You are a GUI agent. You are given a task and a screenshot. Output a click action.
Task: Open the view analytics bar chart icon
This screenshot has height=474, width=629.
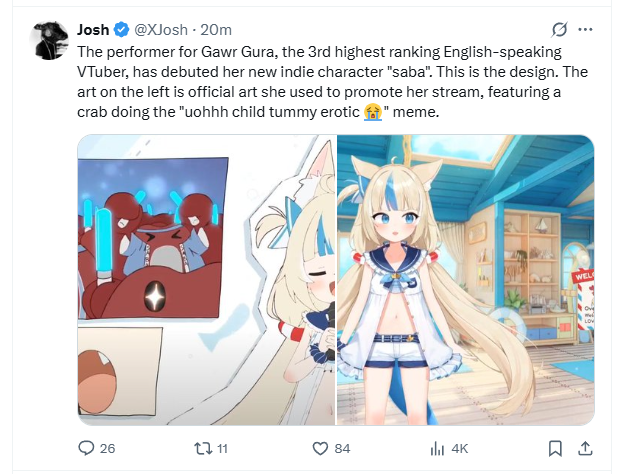[437, 448]
